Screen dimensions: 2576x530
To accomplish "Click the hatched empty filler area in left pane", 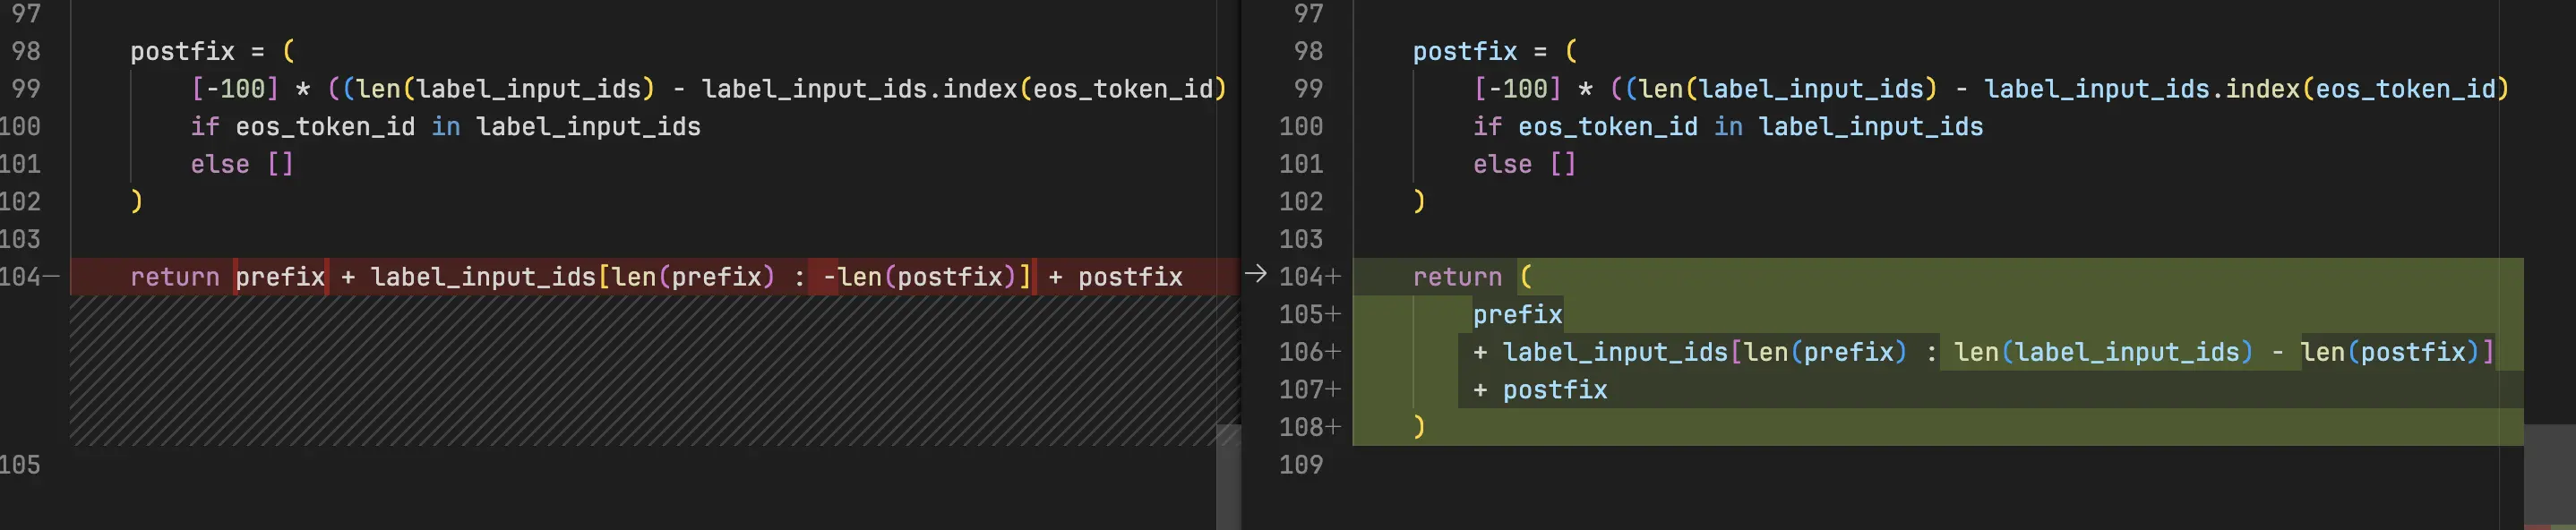I will (640, 370).
